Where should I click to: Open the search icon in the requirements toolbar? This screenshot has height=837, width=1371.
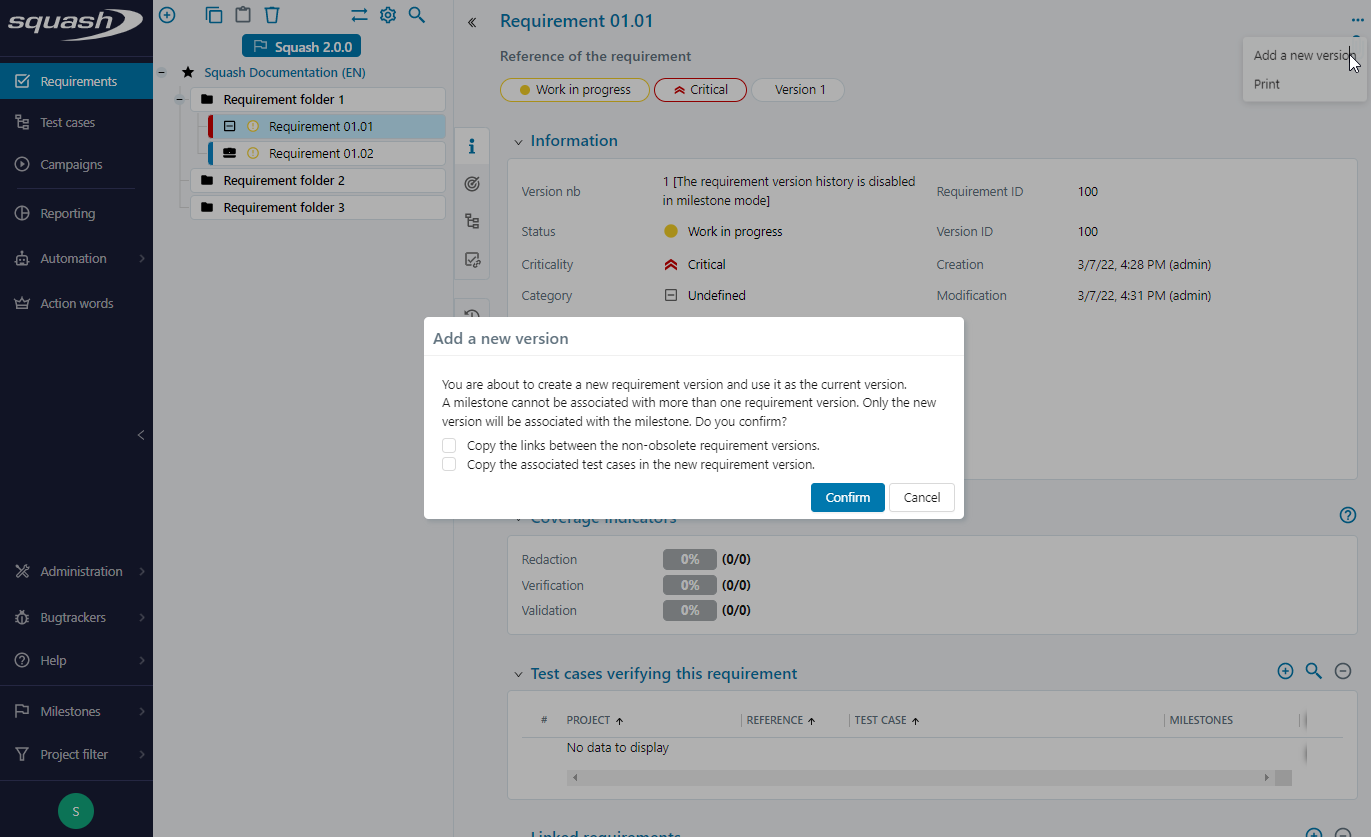[417, 15]
